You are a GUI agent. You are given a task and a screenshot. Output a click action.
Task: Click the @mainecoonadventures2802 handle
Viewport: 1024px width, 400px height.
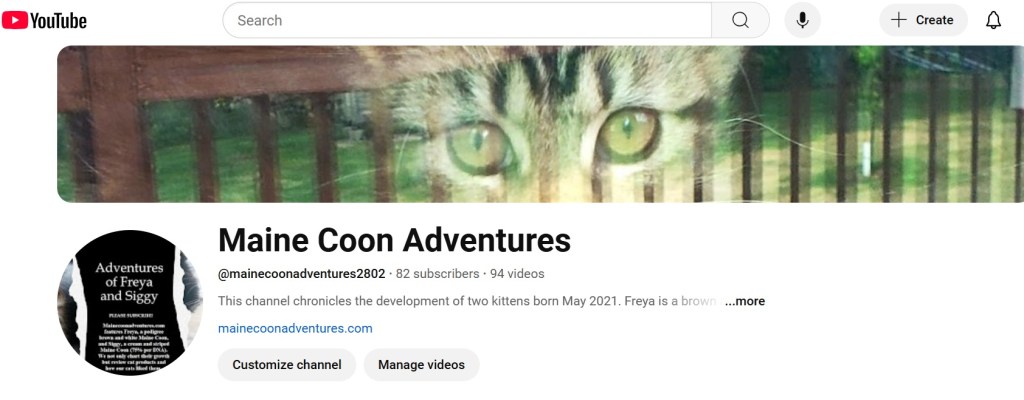pos(300,273)
